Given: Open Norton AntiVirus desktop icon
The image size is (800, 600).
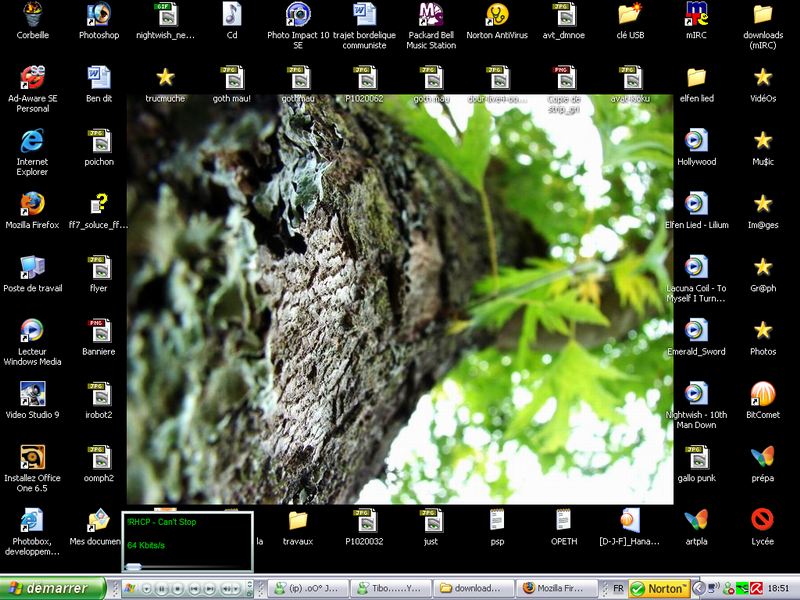Looking at the screenshot, I should [497, 14].
